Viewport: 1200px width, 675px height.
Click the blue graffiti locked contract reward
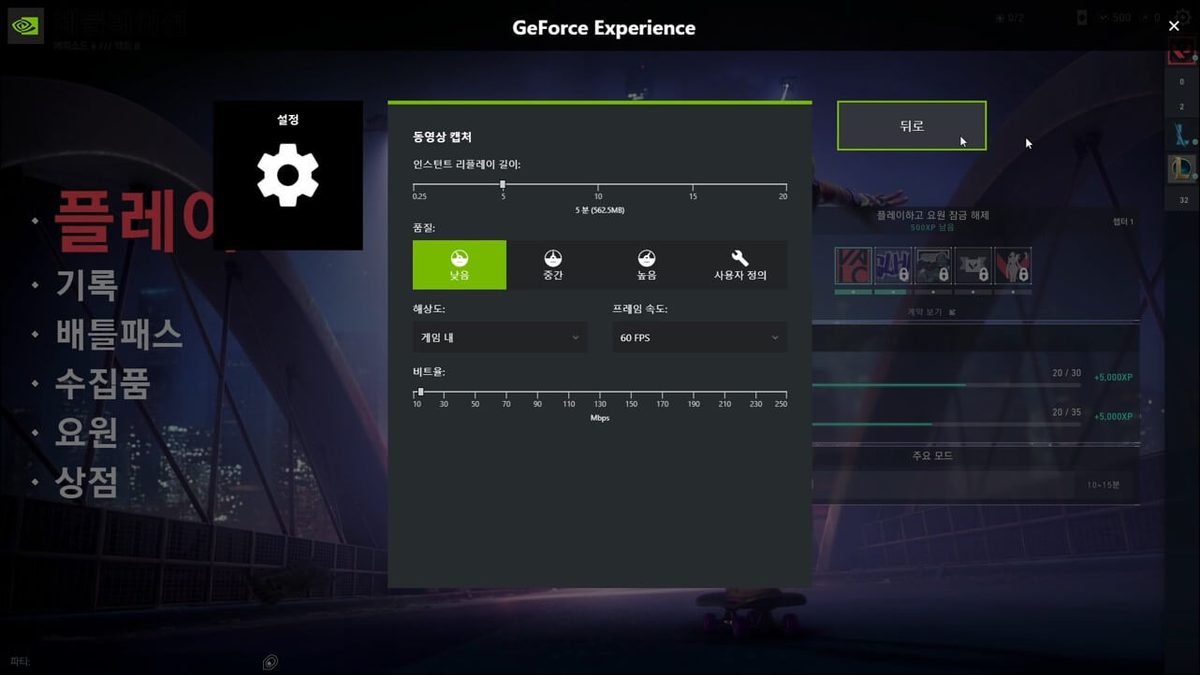point(893,266)
